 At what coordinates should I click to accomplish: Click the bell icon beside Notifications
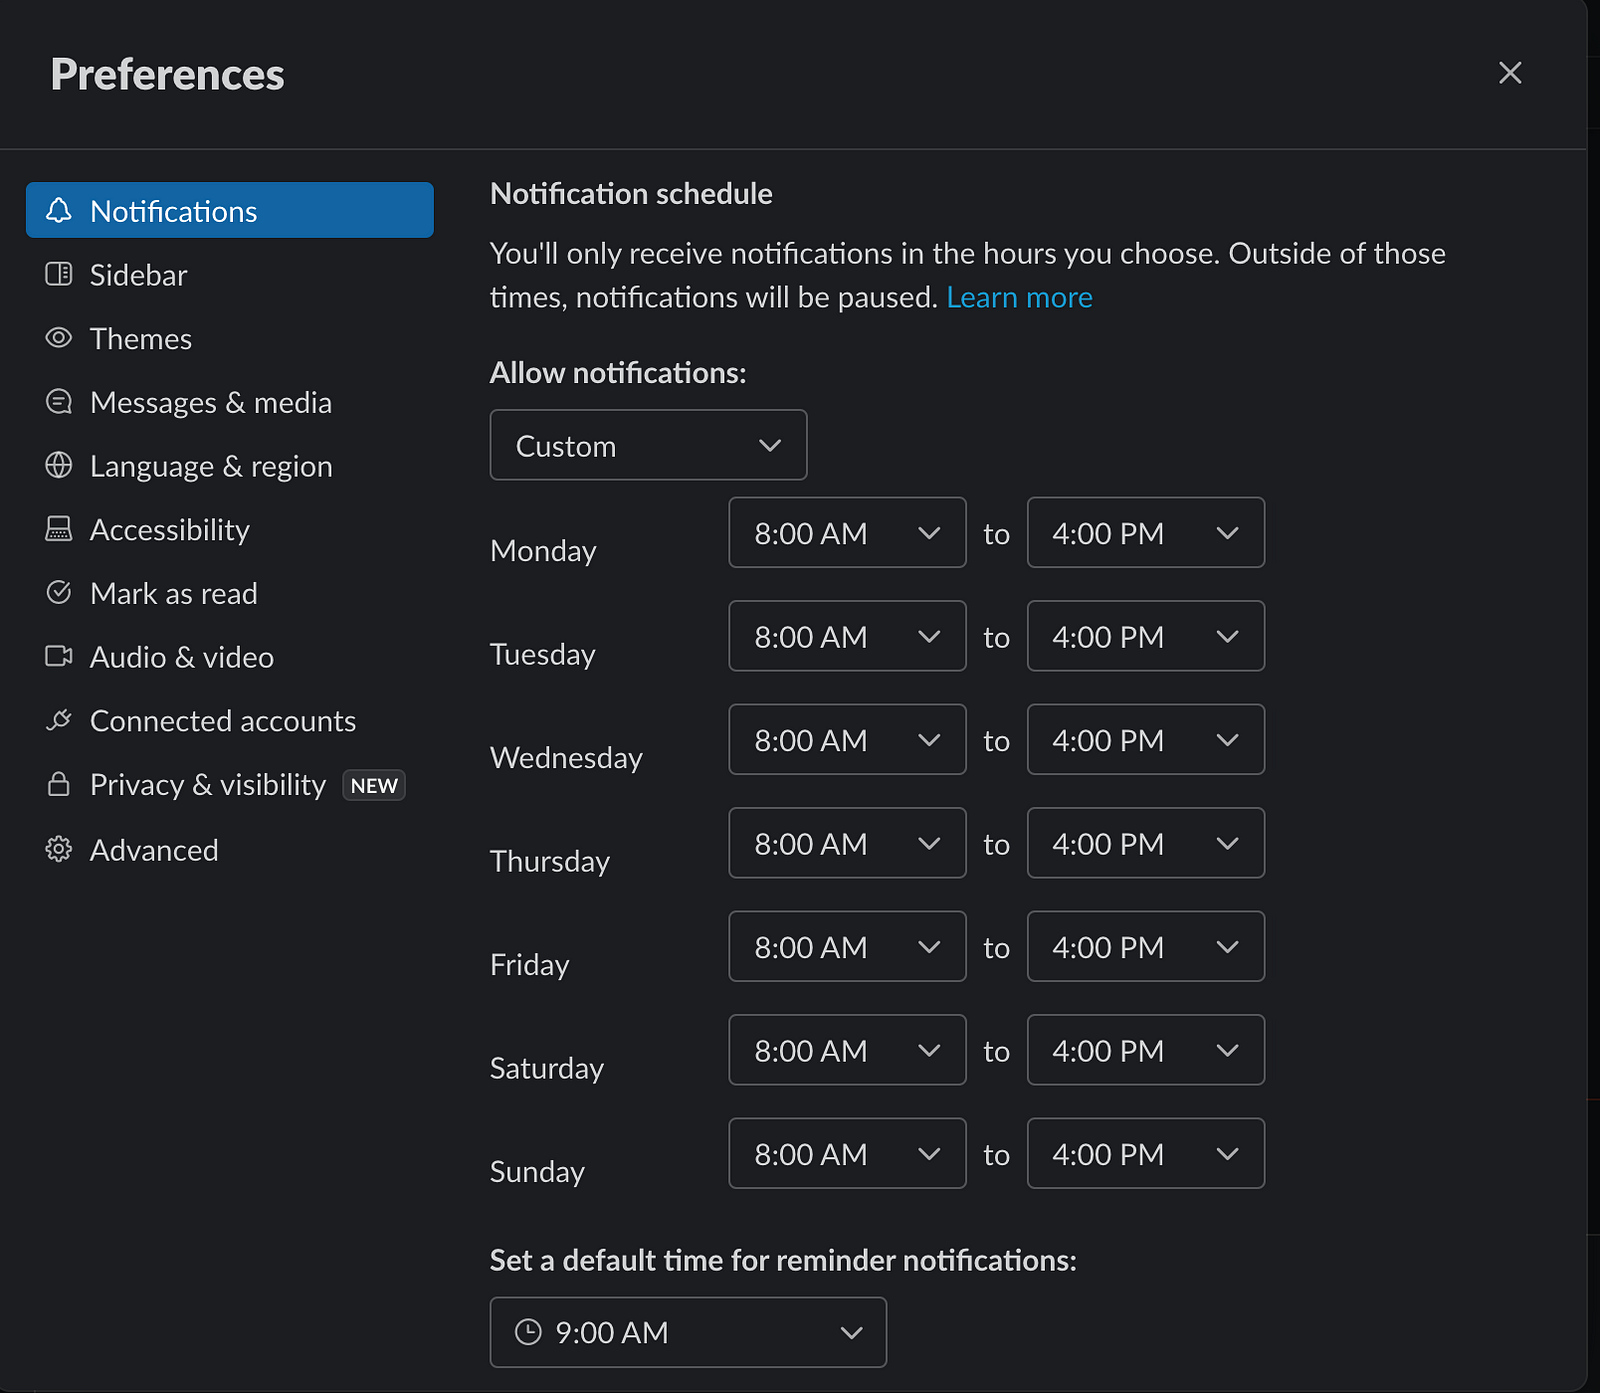(x=59, y=210)
